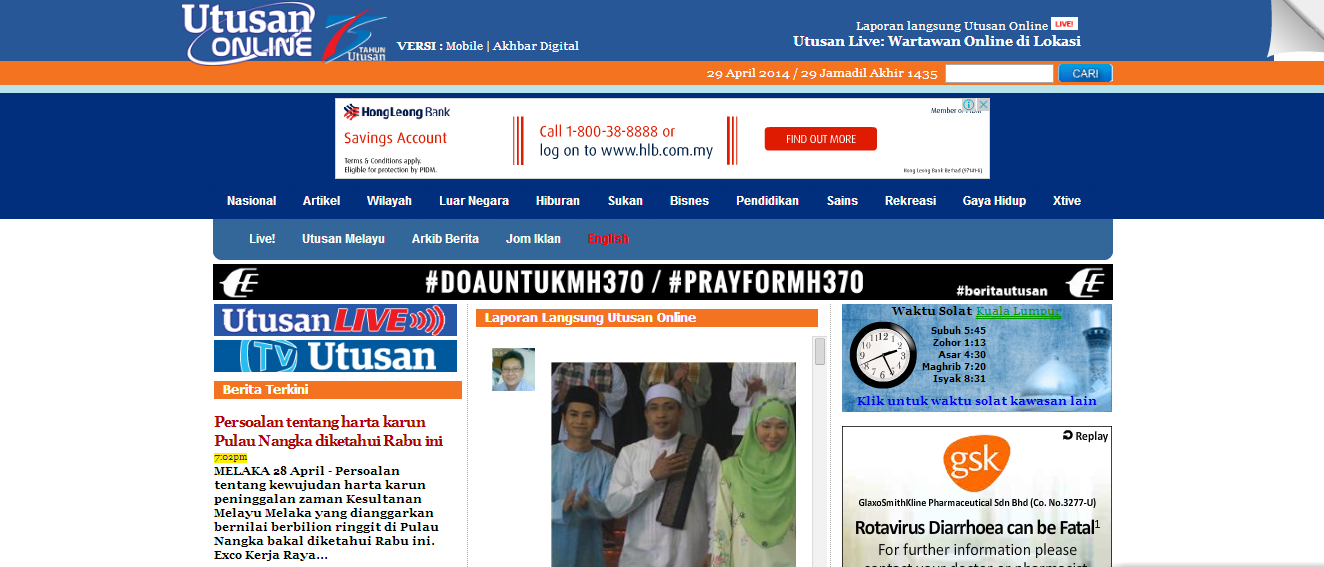Focus the search input field
The height and width of the screenshot is (567, 1324).
click(x=999, y=73)
